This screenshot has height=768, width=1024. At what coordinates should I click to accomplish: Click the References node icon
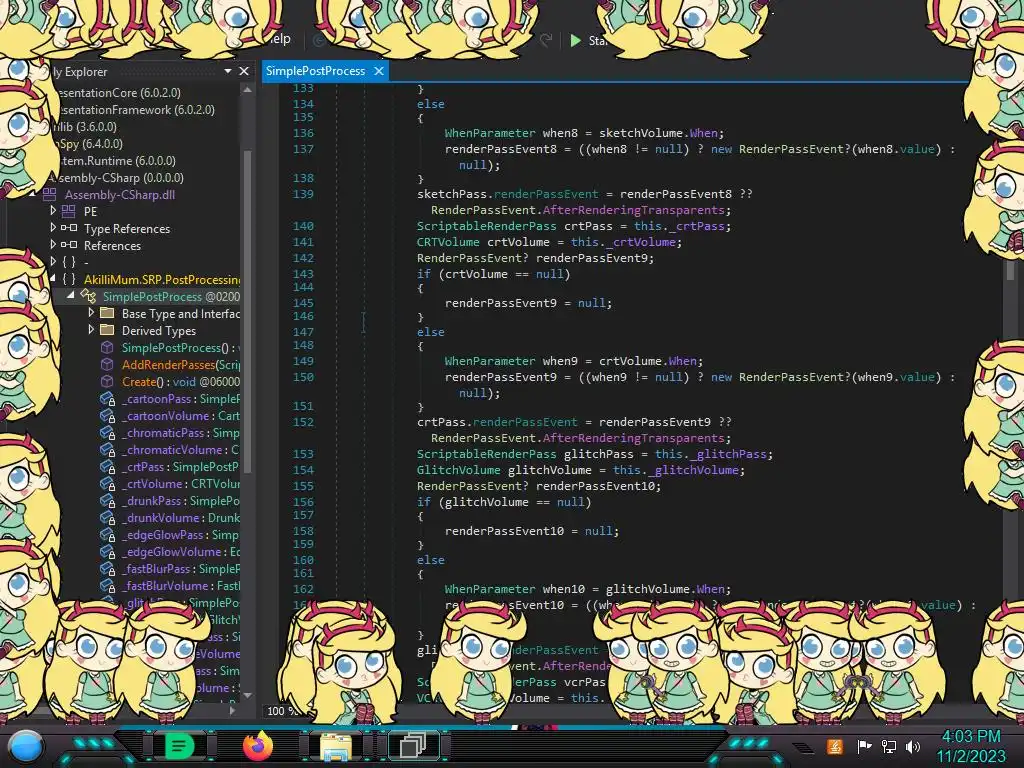tap(69, 245)
